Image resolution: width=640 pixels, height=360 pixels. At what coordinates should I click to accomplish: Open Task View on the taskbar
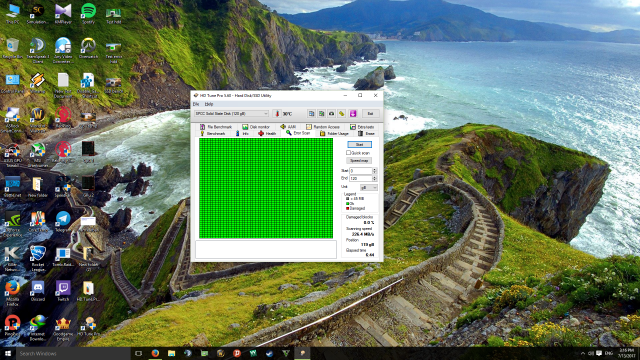[138, 353]
